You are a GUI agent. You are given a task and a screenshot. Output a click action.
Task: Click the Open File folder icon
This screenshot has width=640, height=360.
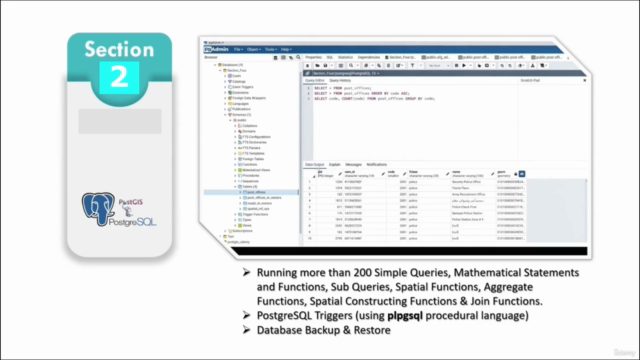(317, 66)
